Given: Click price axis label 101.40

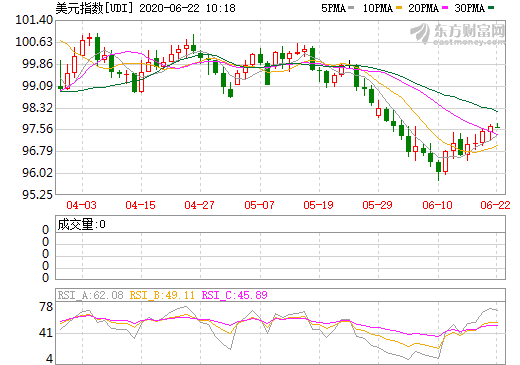Looking at the screenshot, I should click(x=34, y=20).
